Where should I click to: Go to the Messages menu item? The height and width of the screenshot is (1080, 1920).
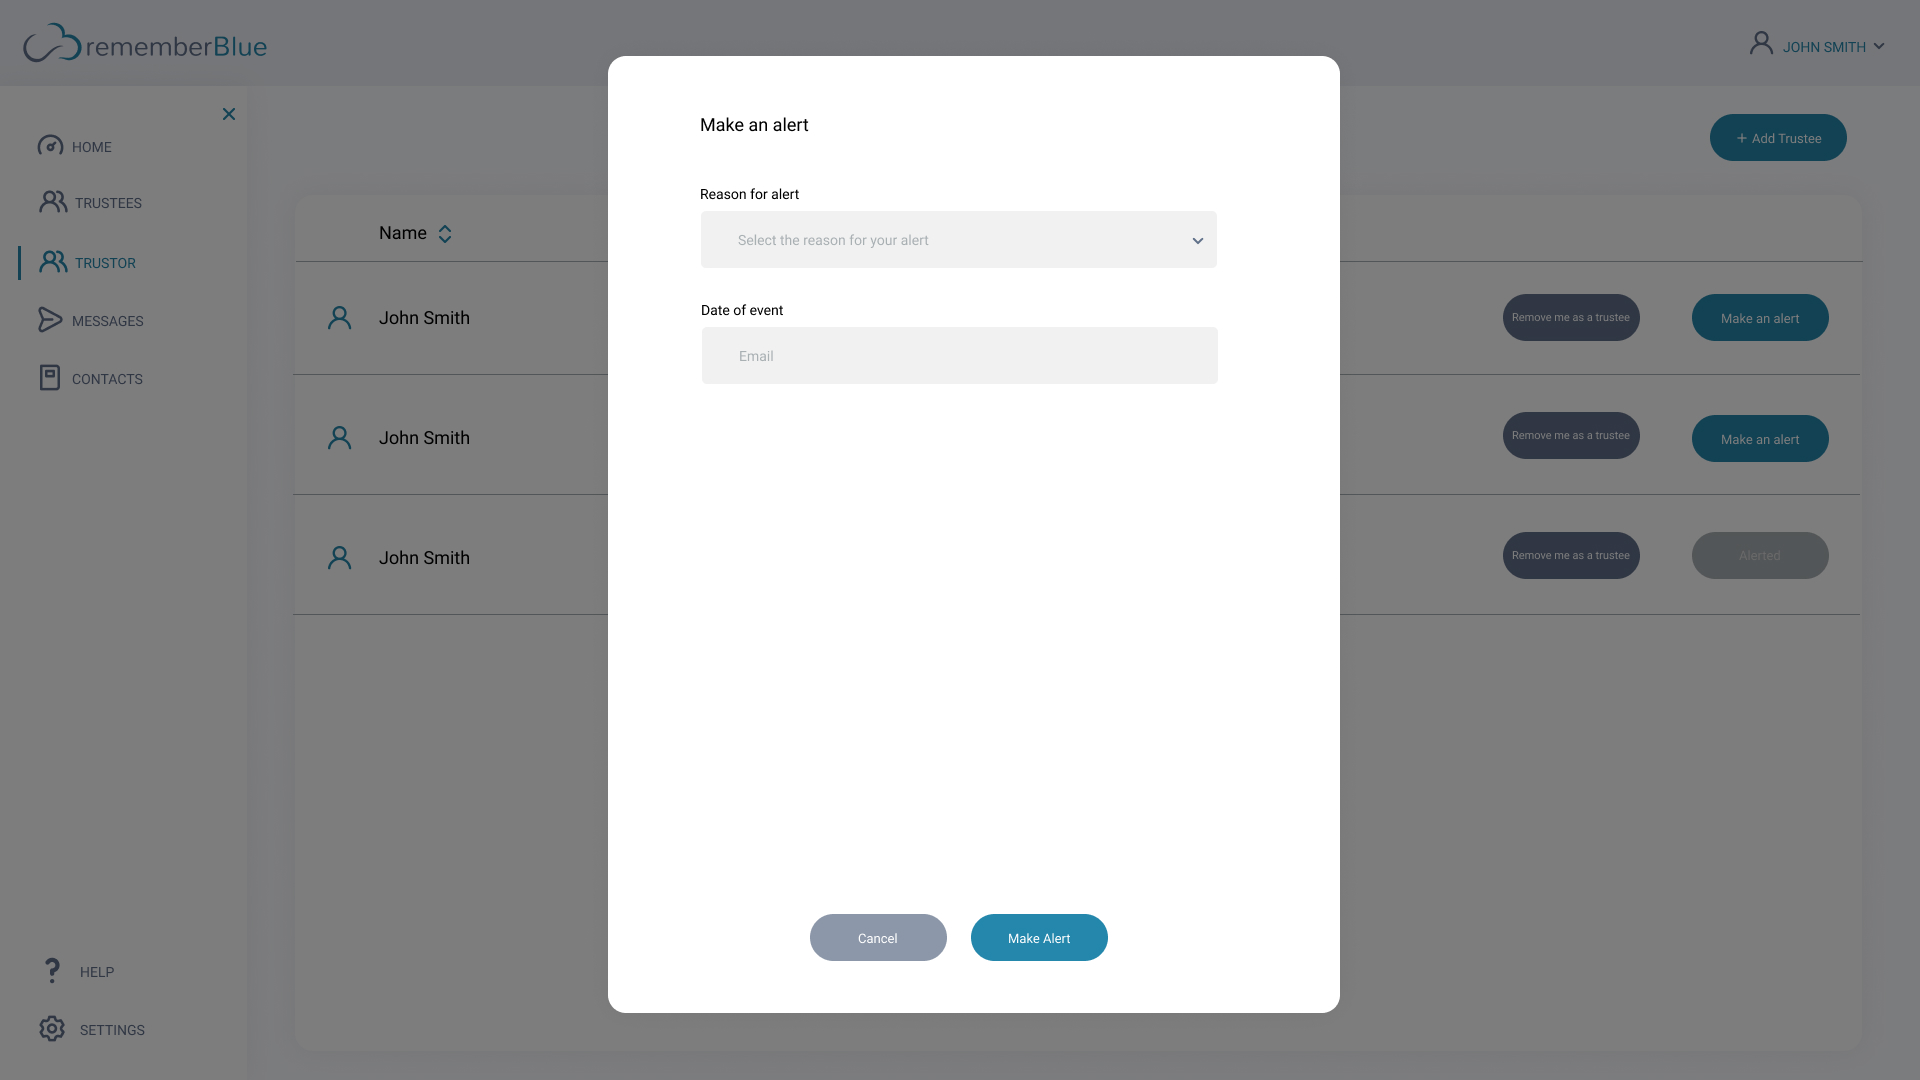107,321
